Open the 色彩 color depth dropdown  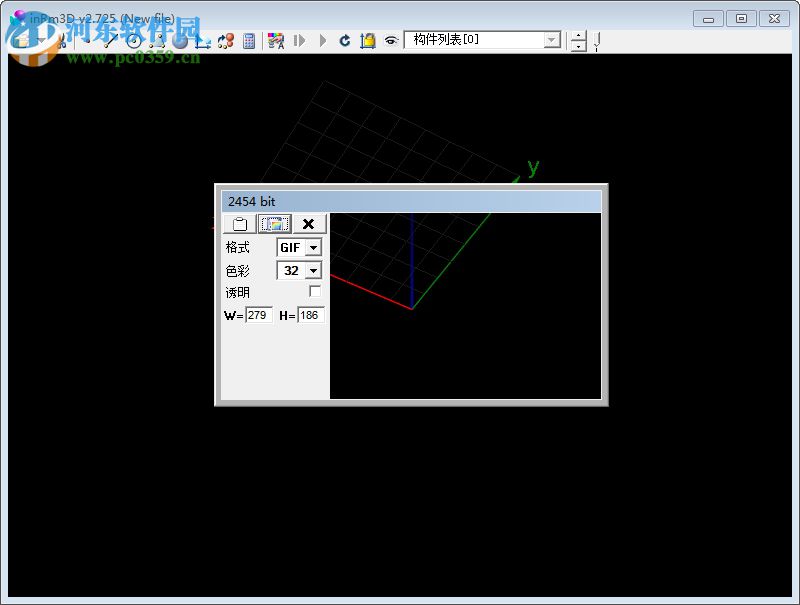[311, 270]
